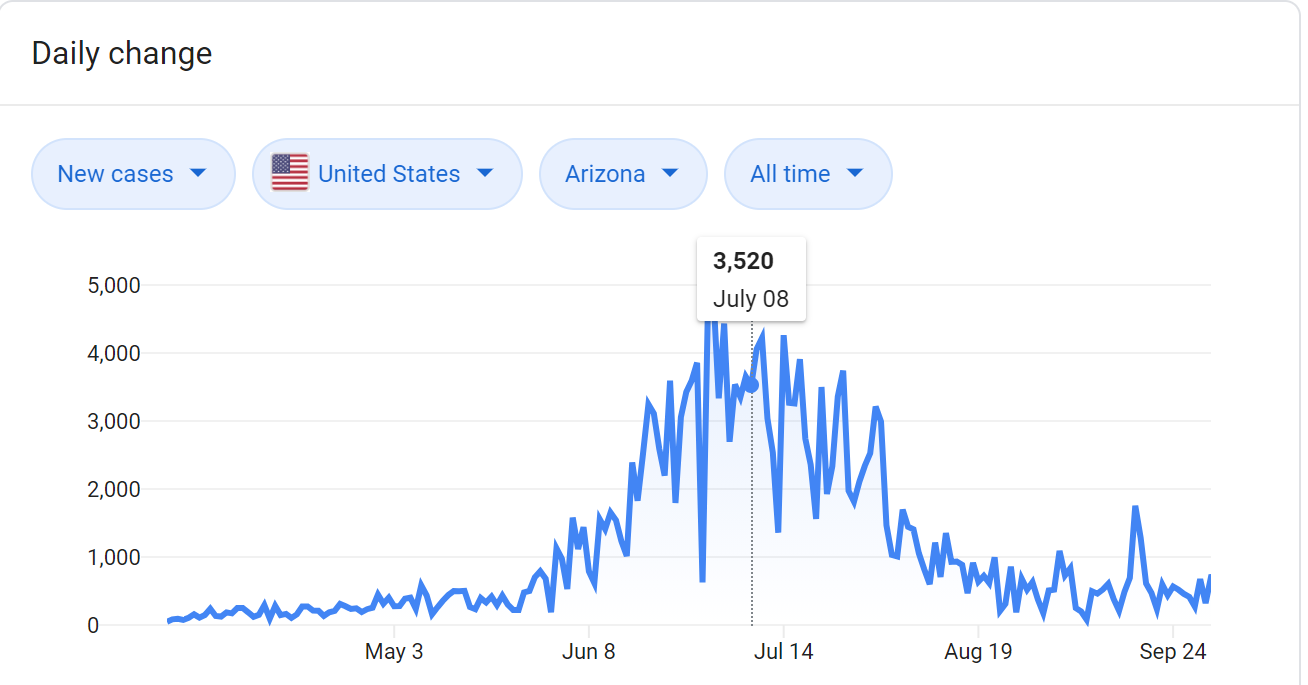Click the Jul 14 date axis label
Viewport: 1308px width, 685px height.
pyautogui.click(x=783, y=652)
